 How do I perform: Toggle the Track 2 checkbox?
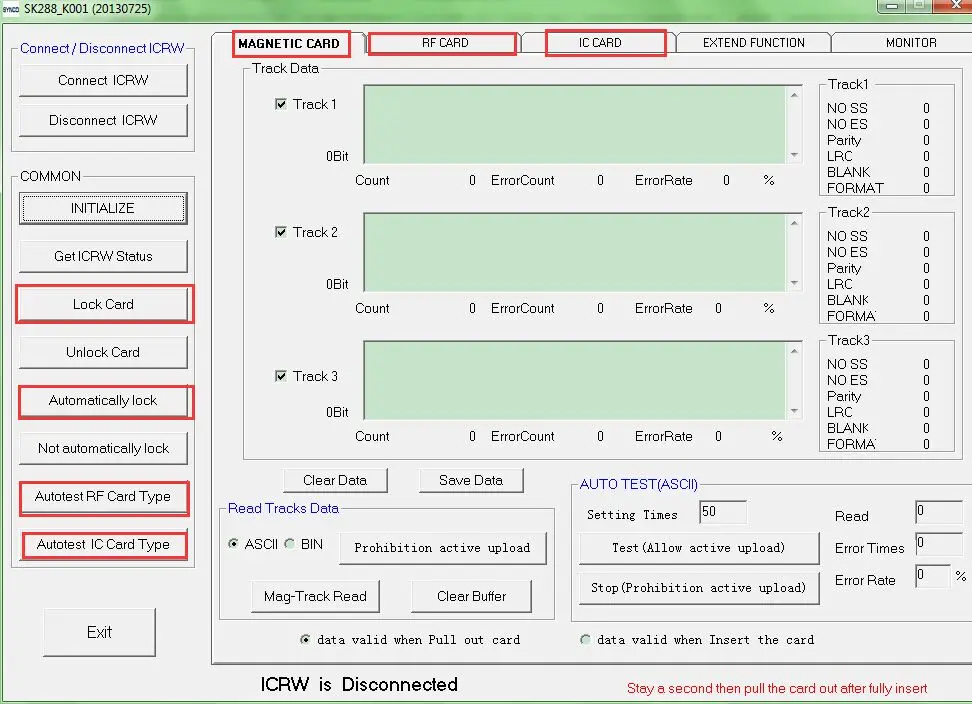[281, 232]
